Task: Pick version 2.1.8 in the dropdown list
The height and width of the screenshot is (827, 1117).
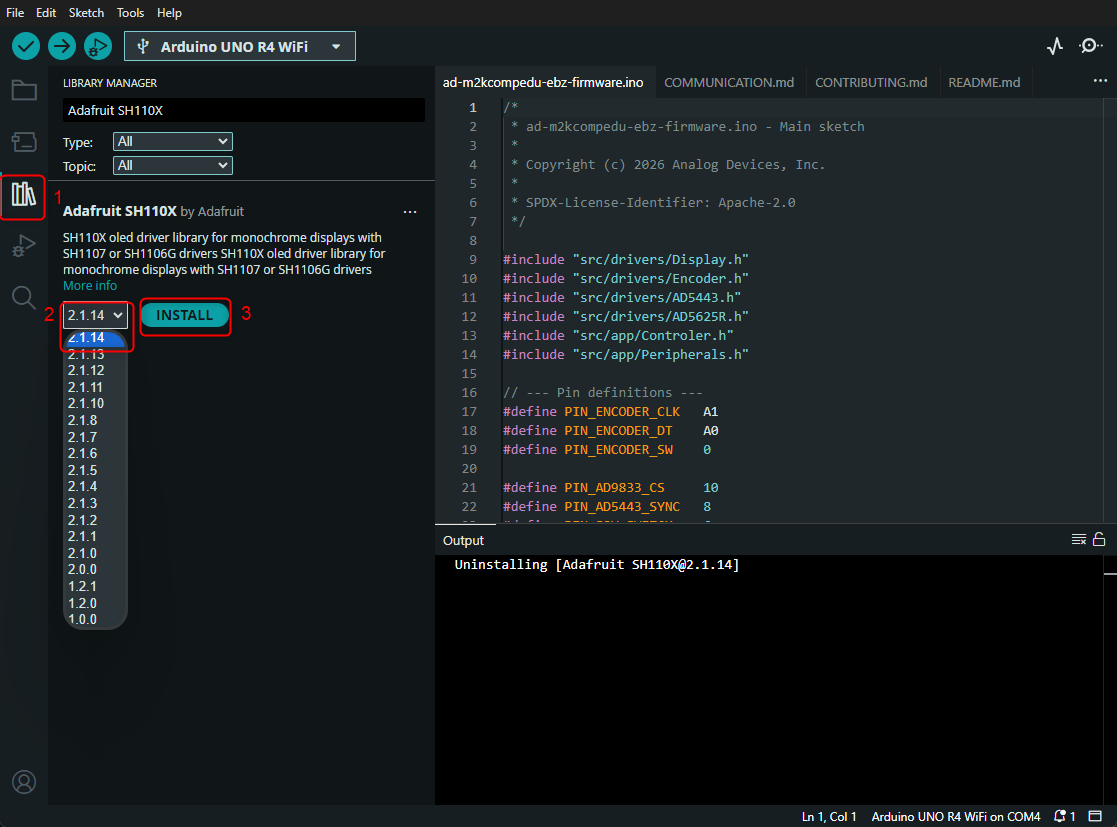Action: pos(83,420)
